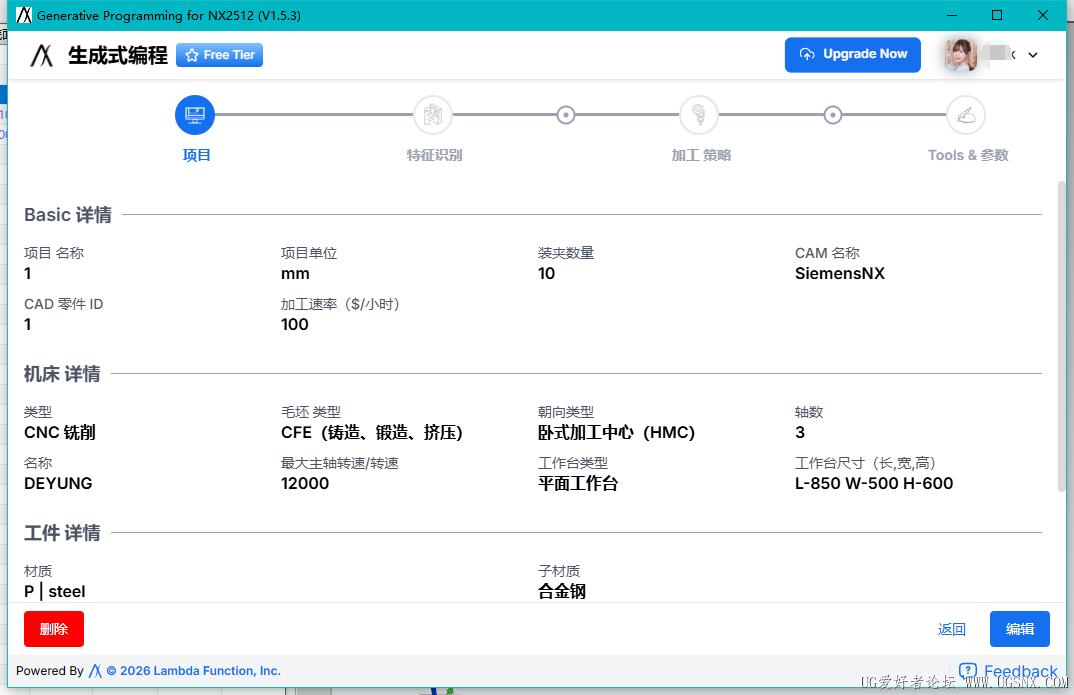This screenshot has height=695, width=1074.
Task: Click the 12000 spindle speed value
Action: (305, 483)
